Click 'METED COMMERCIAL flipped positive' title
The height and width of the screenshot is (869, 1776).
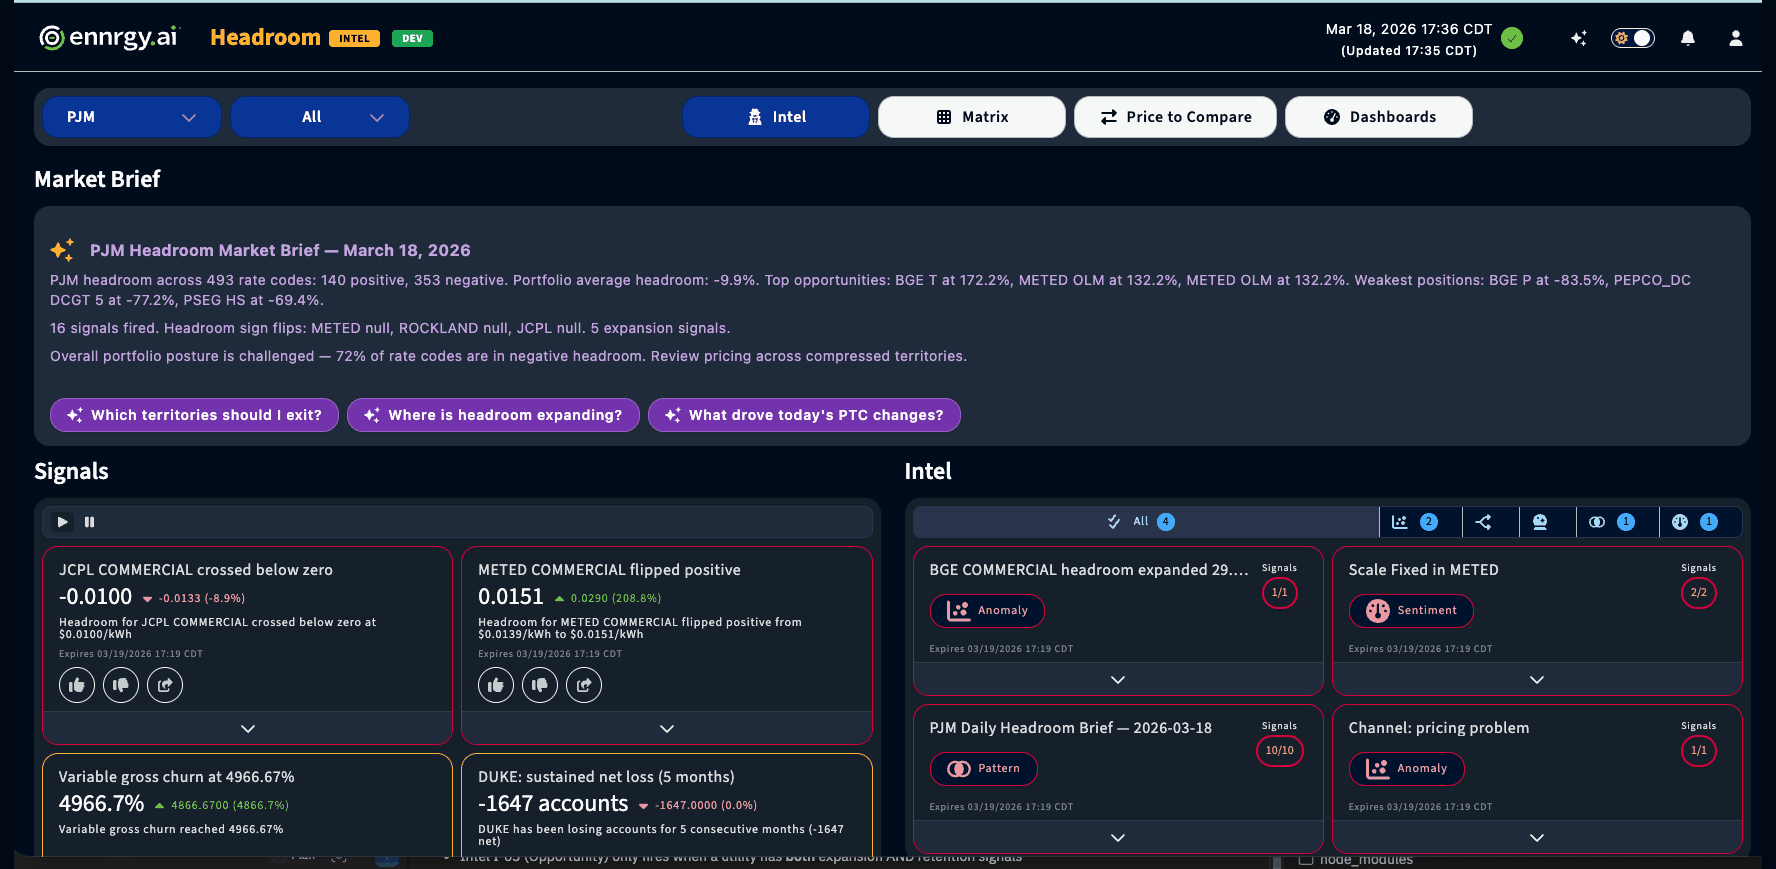(x=609, y=570)
